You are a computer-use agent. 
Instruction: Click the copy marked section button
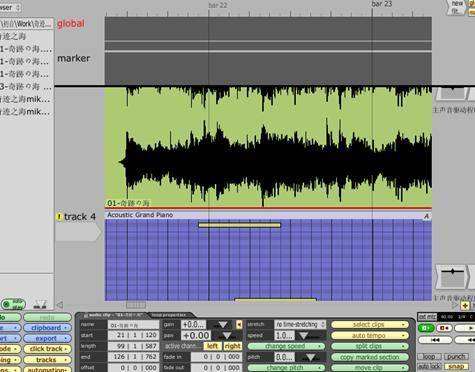370,357
